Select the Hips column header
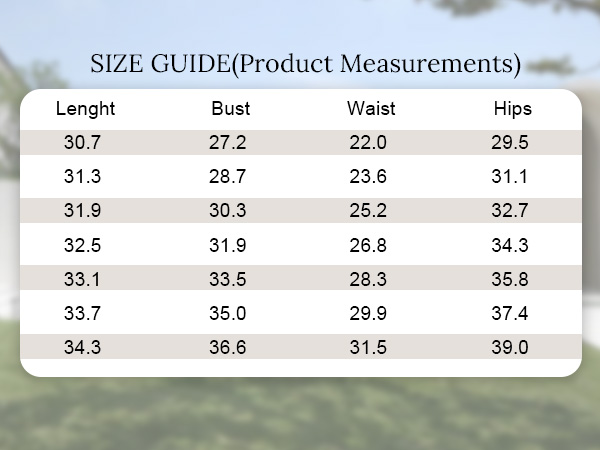 click(x=513, y=109)
